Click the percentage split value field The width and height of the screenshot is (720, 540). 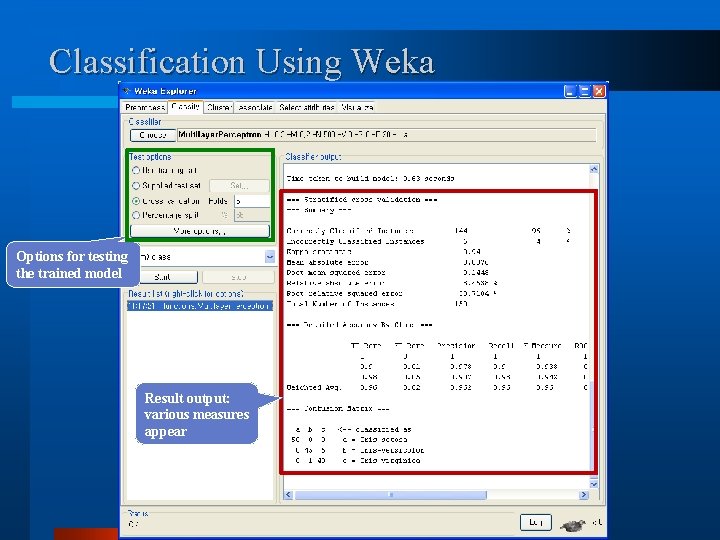click(252, 215)
